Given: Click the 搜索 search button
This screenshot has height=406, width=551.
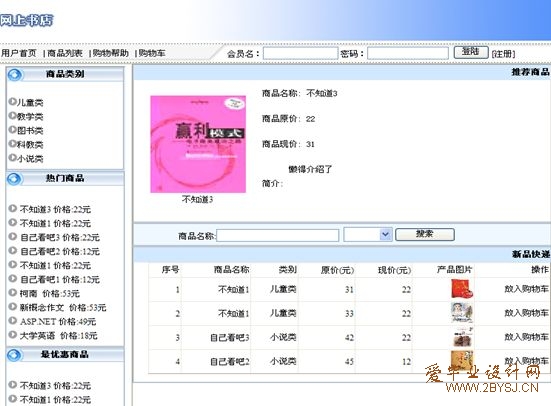Looking at the screenshot, I should pyautogui.click(x=425, y=234).
